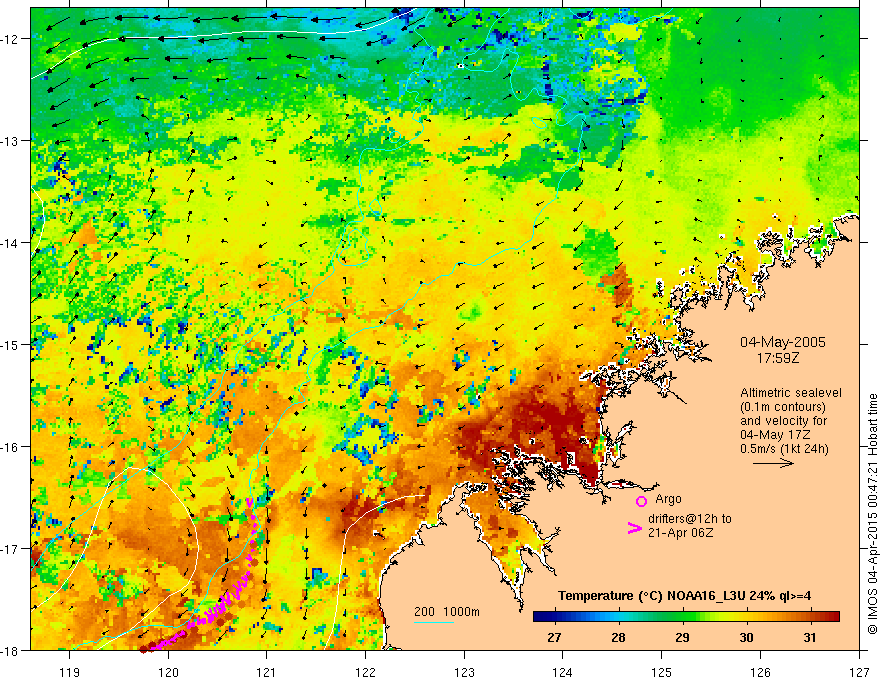
Task: Click the latitude axis label -15
Action: (x=9, y=344)
